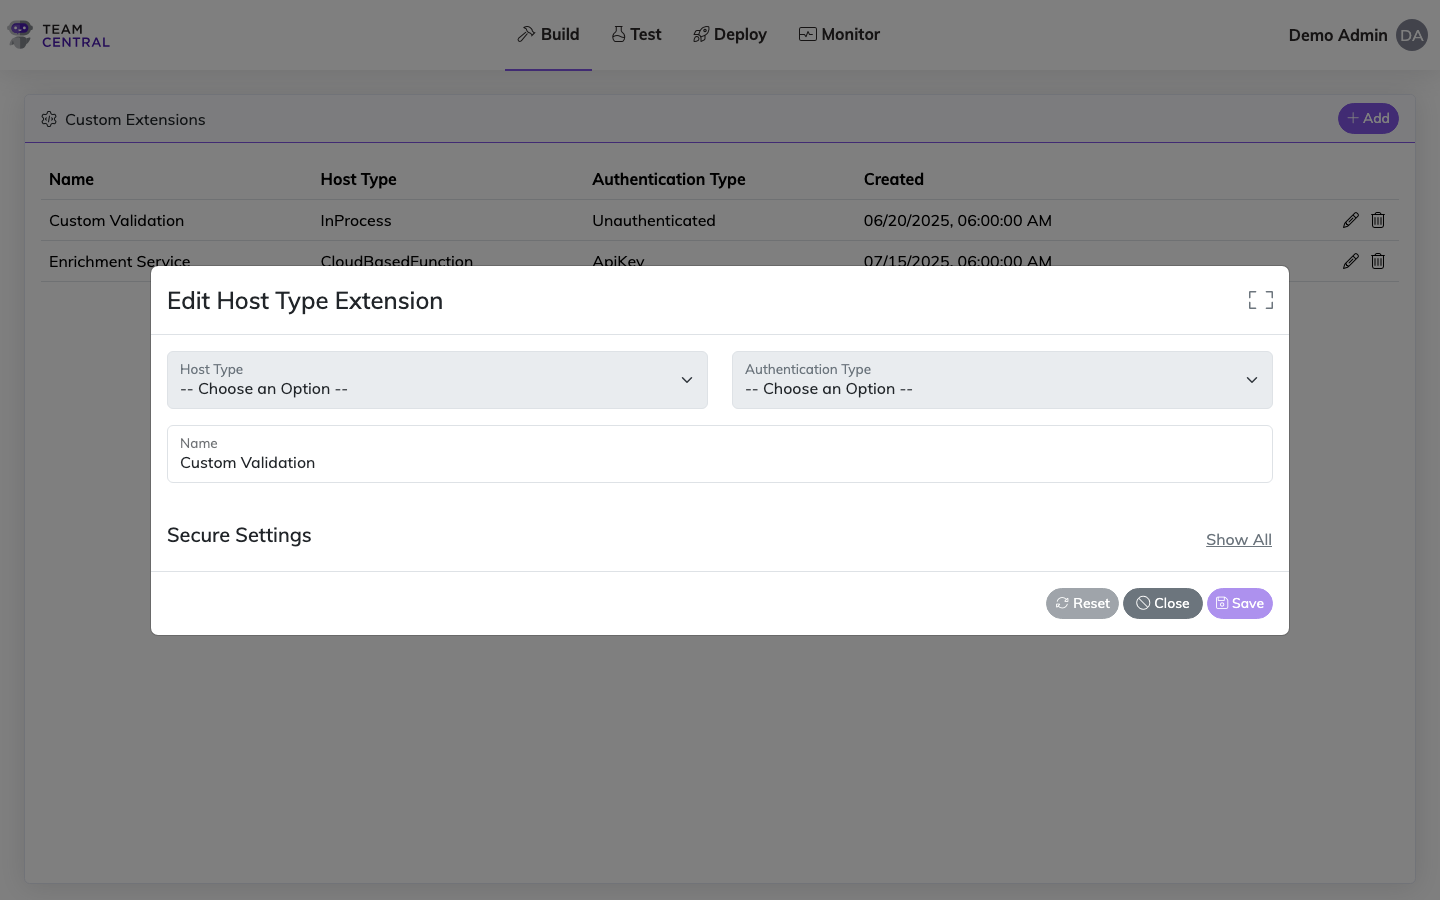The width and height of the screenshot is (1440, 900).
Task: Click the DA admin avatar
Action: (x=1411, y=34)
